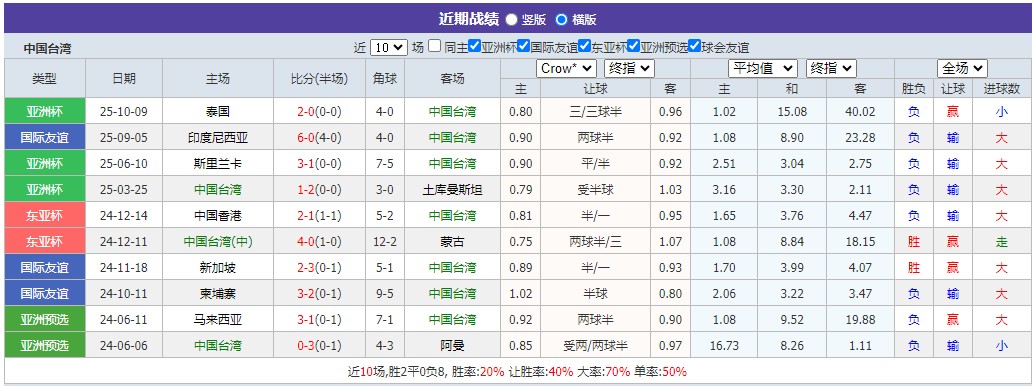Image resolution: width=1034 pixels, height=386 pixels.
Task: Click the 斯里兰卡 team link
Action: pyautogui.click(x=218, y=164)
